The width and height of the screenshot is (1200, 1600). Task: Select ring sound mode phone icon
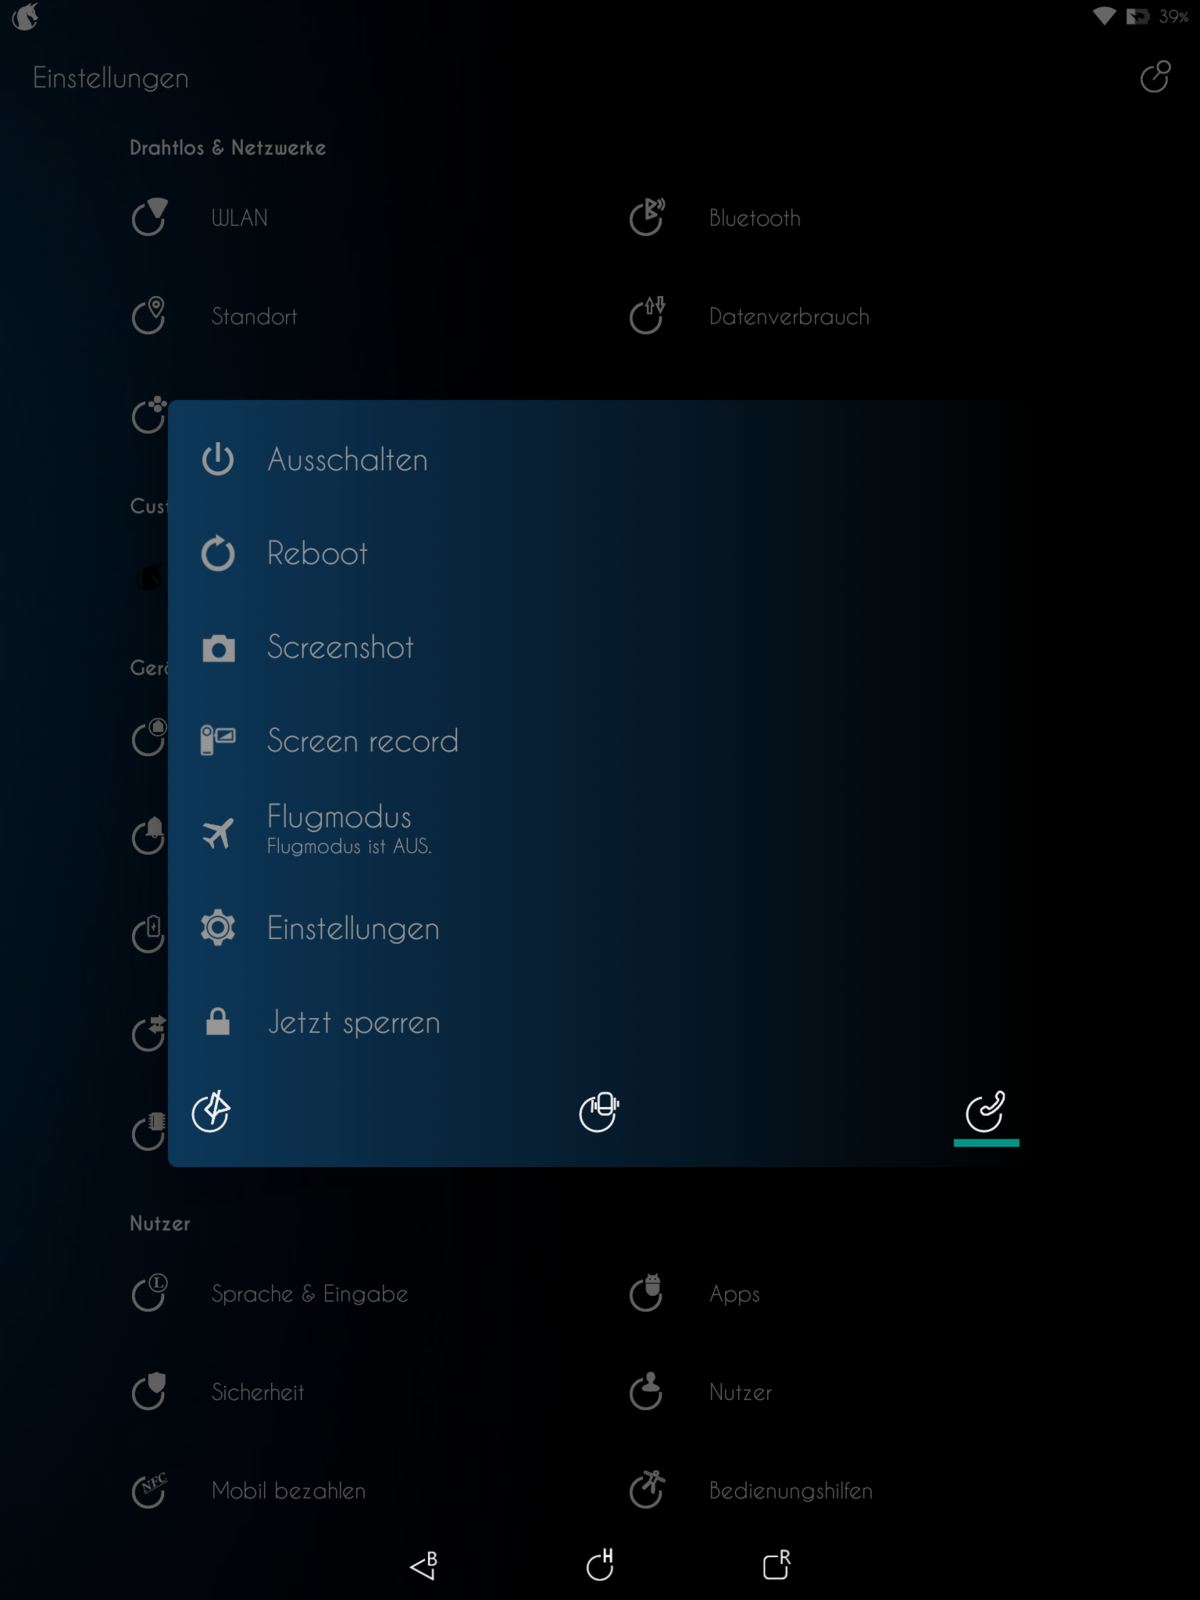[x=986, y=1111]
